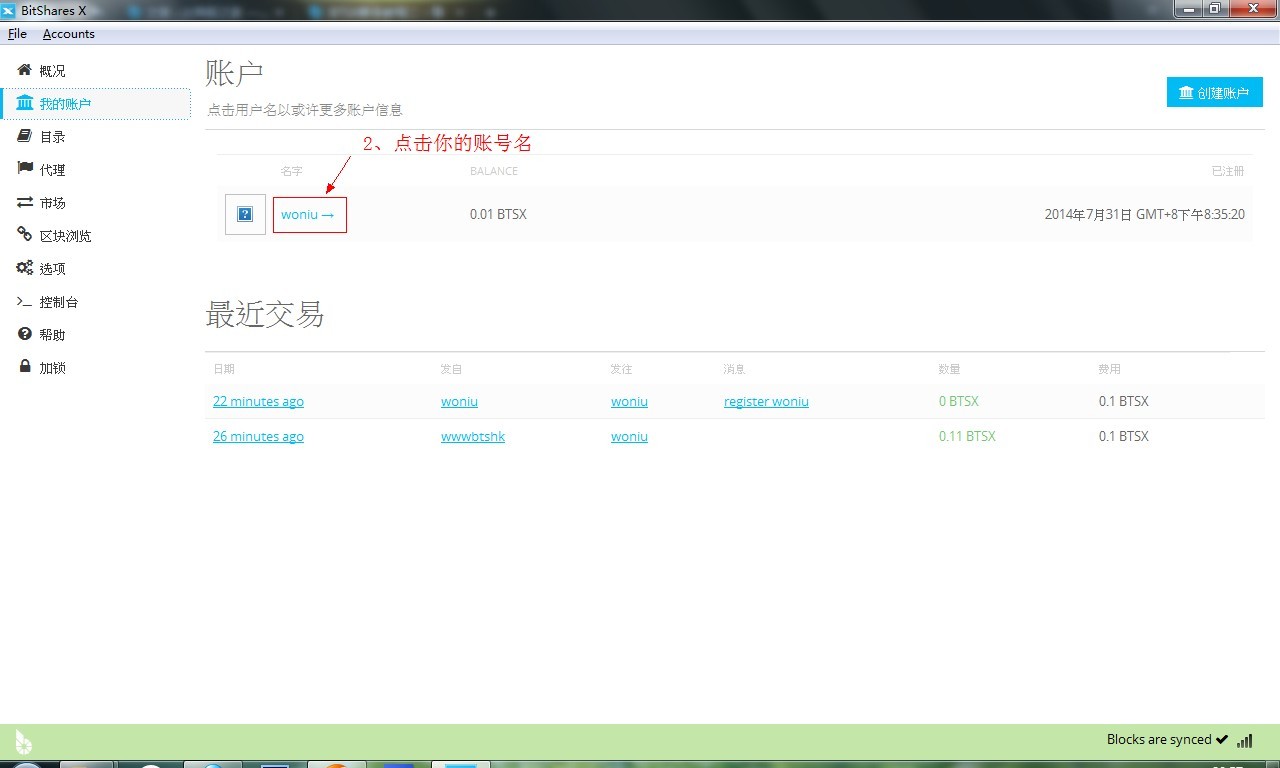
Task: Open the 概况 overview home icon
Action: coord(25,70)
